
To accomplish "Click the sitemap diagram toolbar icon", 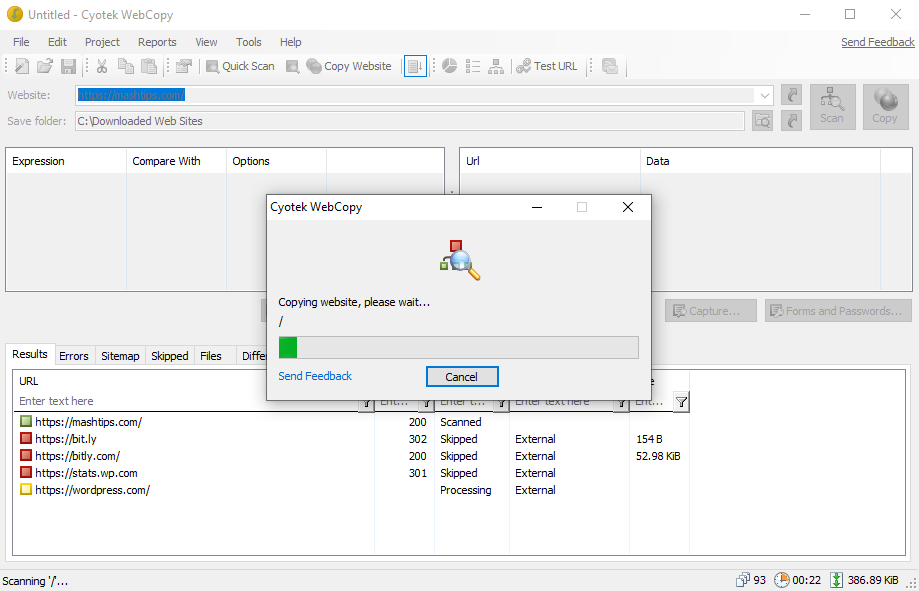I will coord(496,67).
